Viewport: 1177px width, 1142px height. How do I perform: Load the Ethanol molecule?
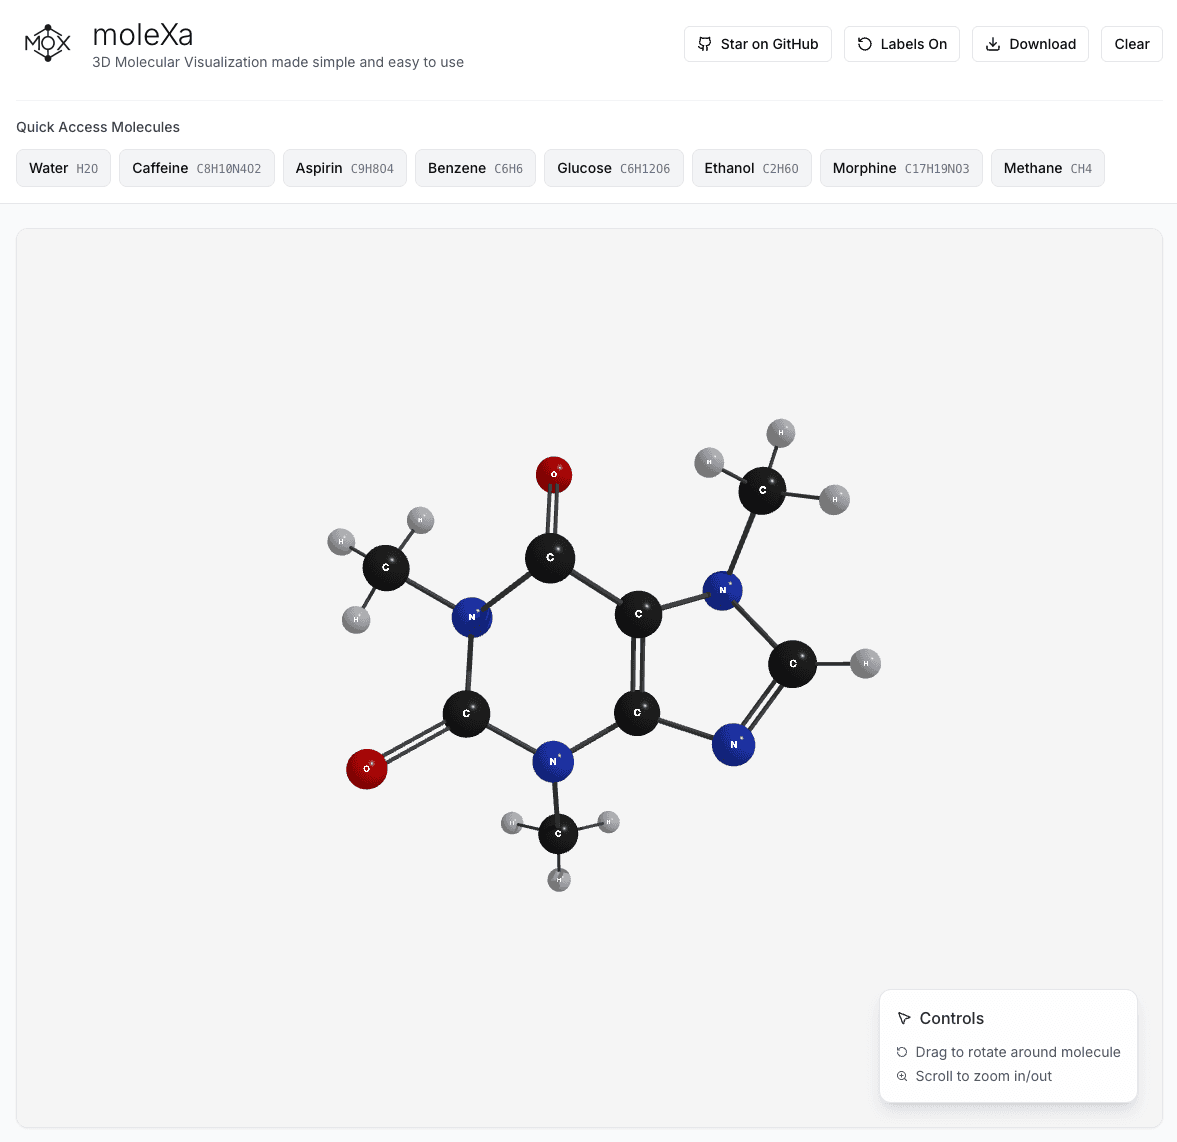coord(751,168)
